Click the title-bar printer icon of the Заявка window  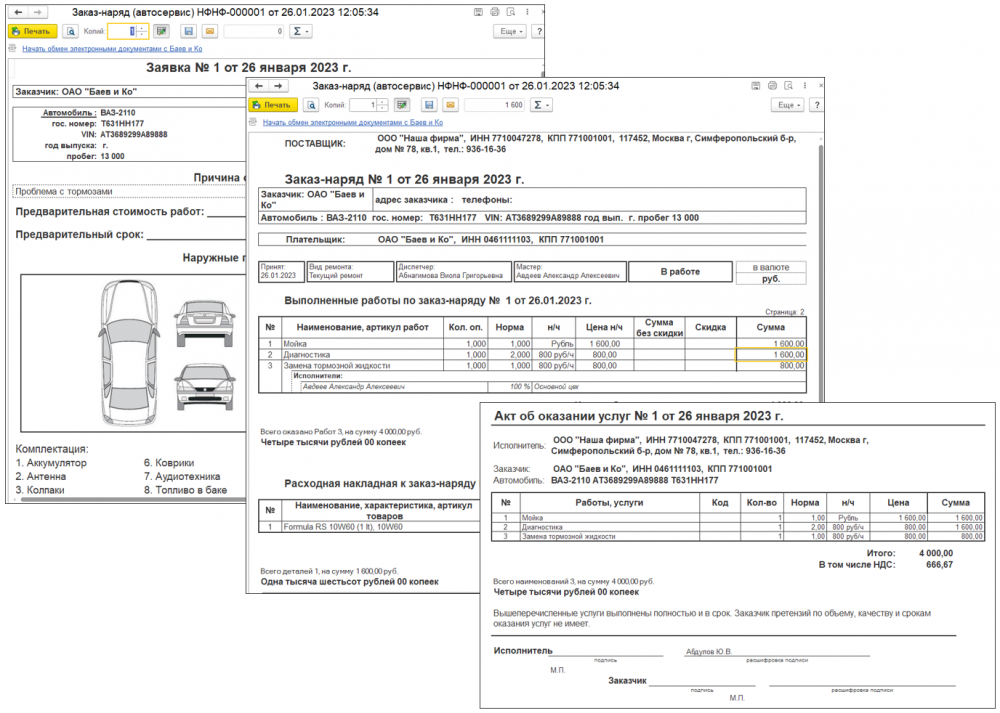point(495,12)
